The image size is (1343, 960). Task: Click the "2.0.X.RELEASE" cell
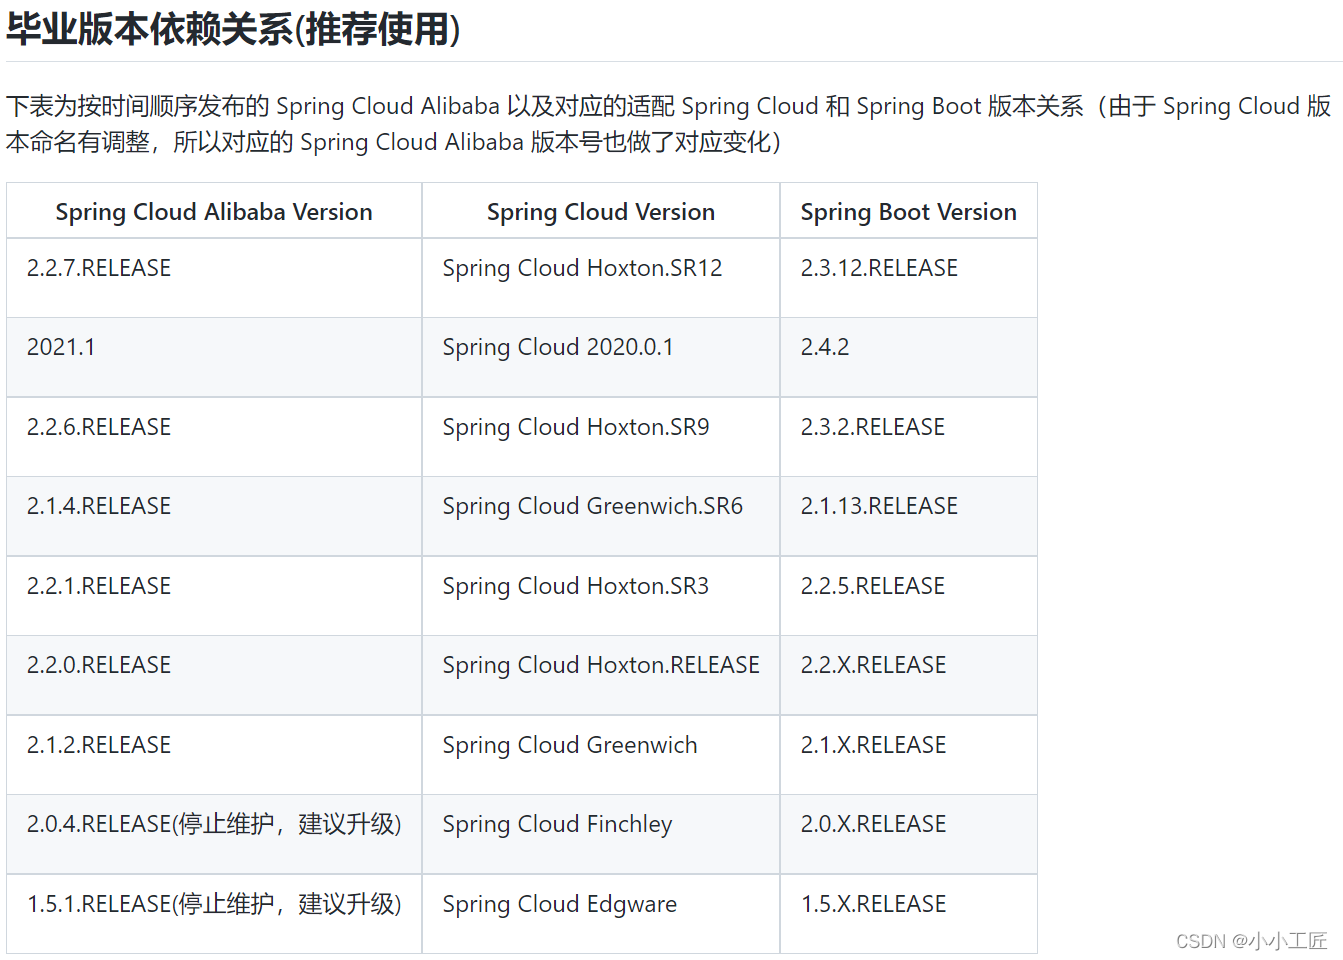coord(908,834)
